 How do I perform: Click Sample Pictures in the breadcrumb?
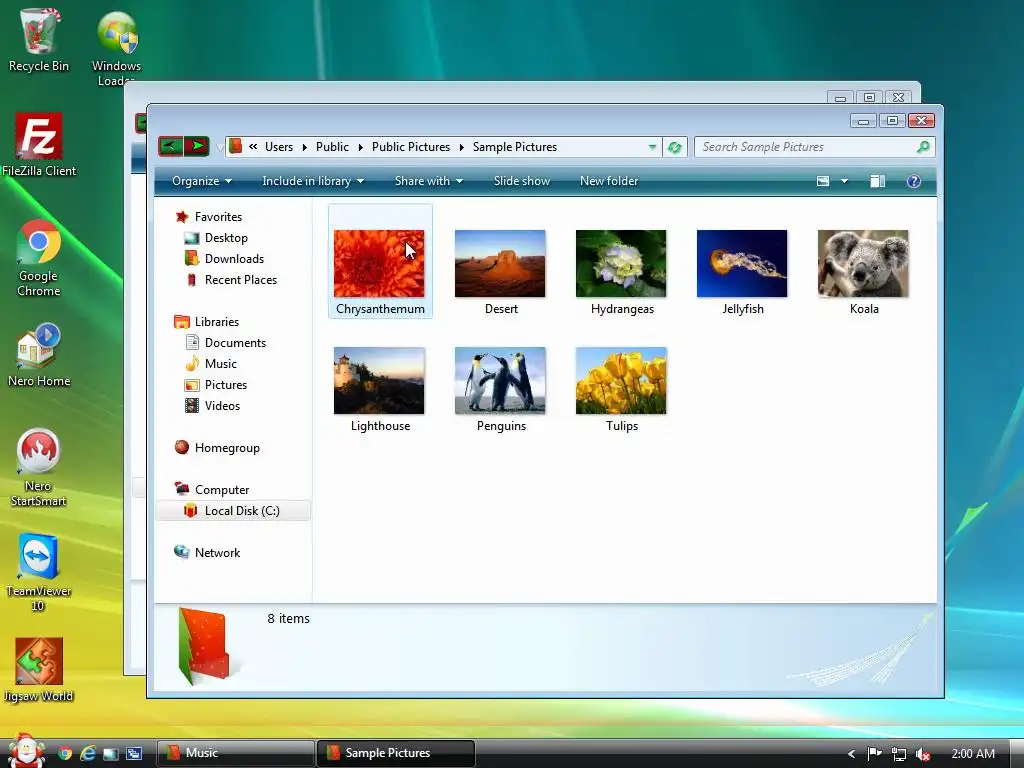(x=515, y=147)
